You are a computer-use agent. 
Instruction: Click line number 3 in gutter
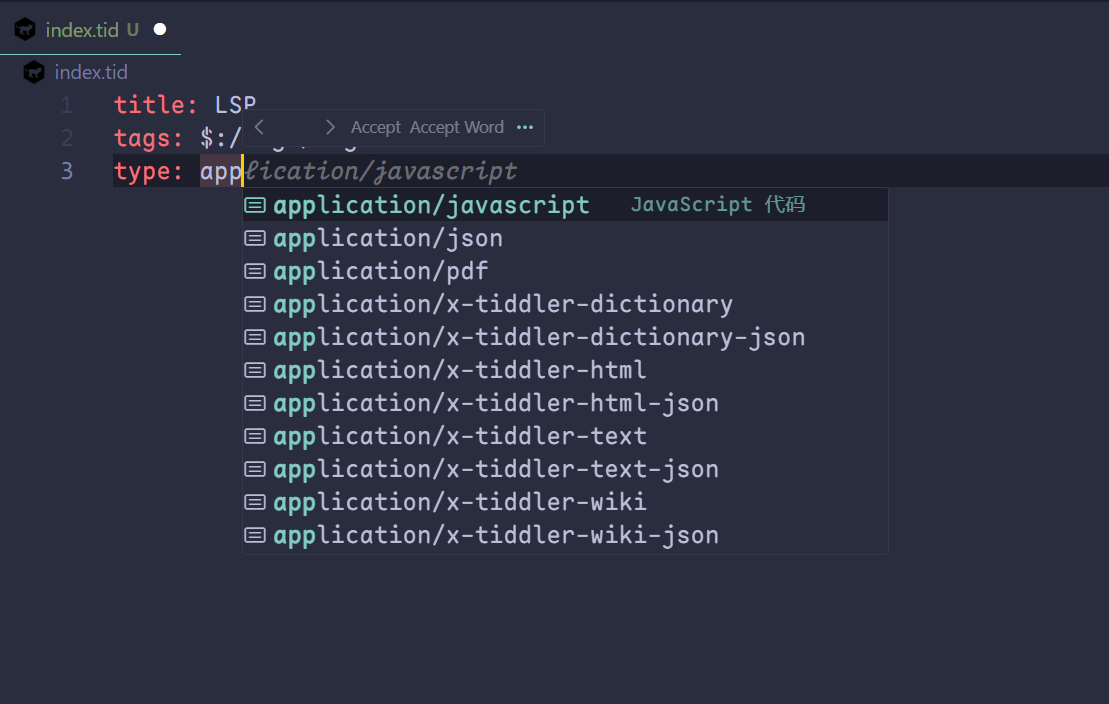coord(66,171)
